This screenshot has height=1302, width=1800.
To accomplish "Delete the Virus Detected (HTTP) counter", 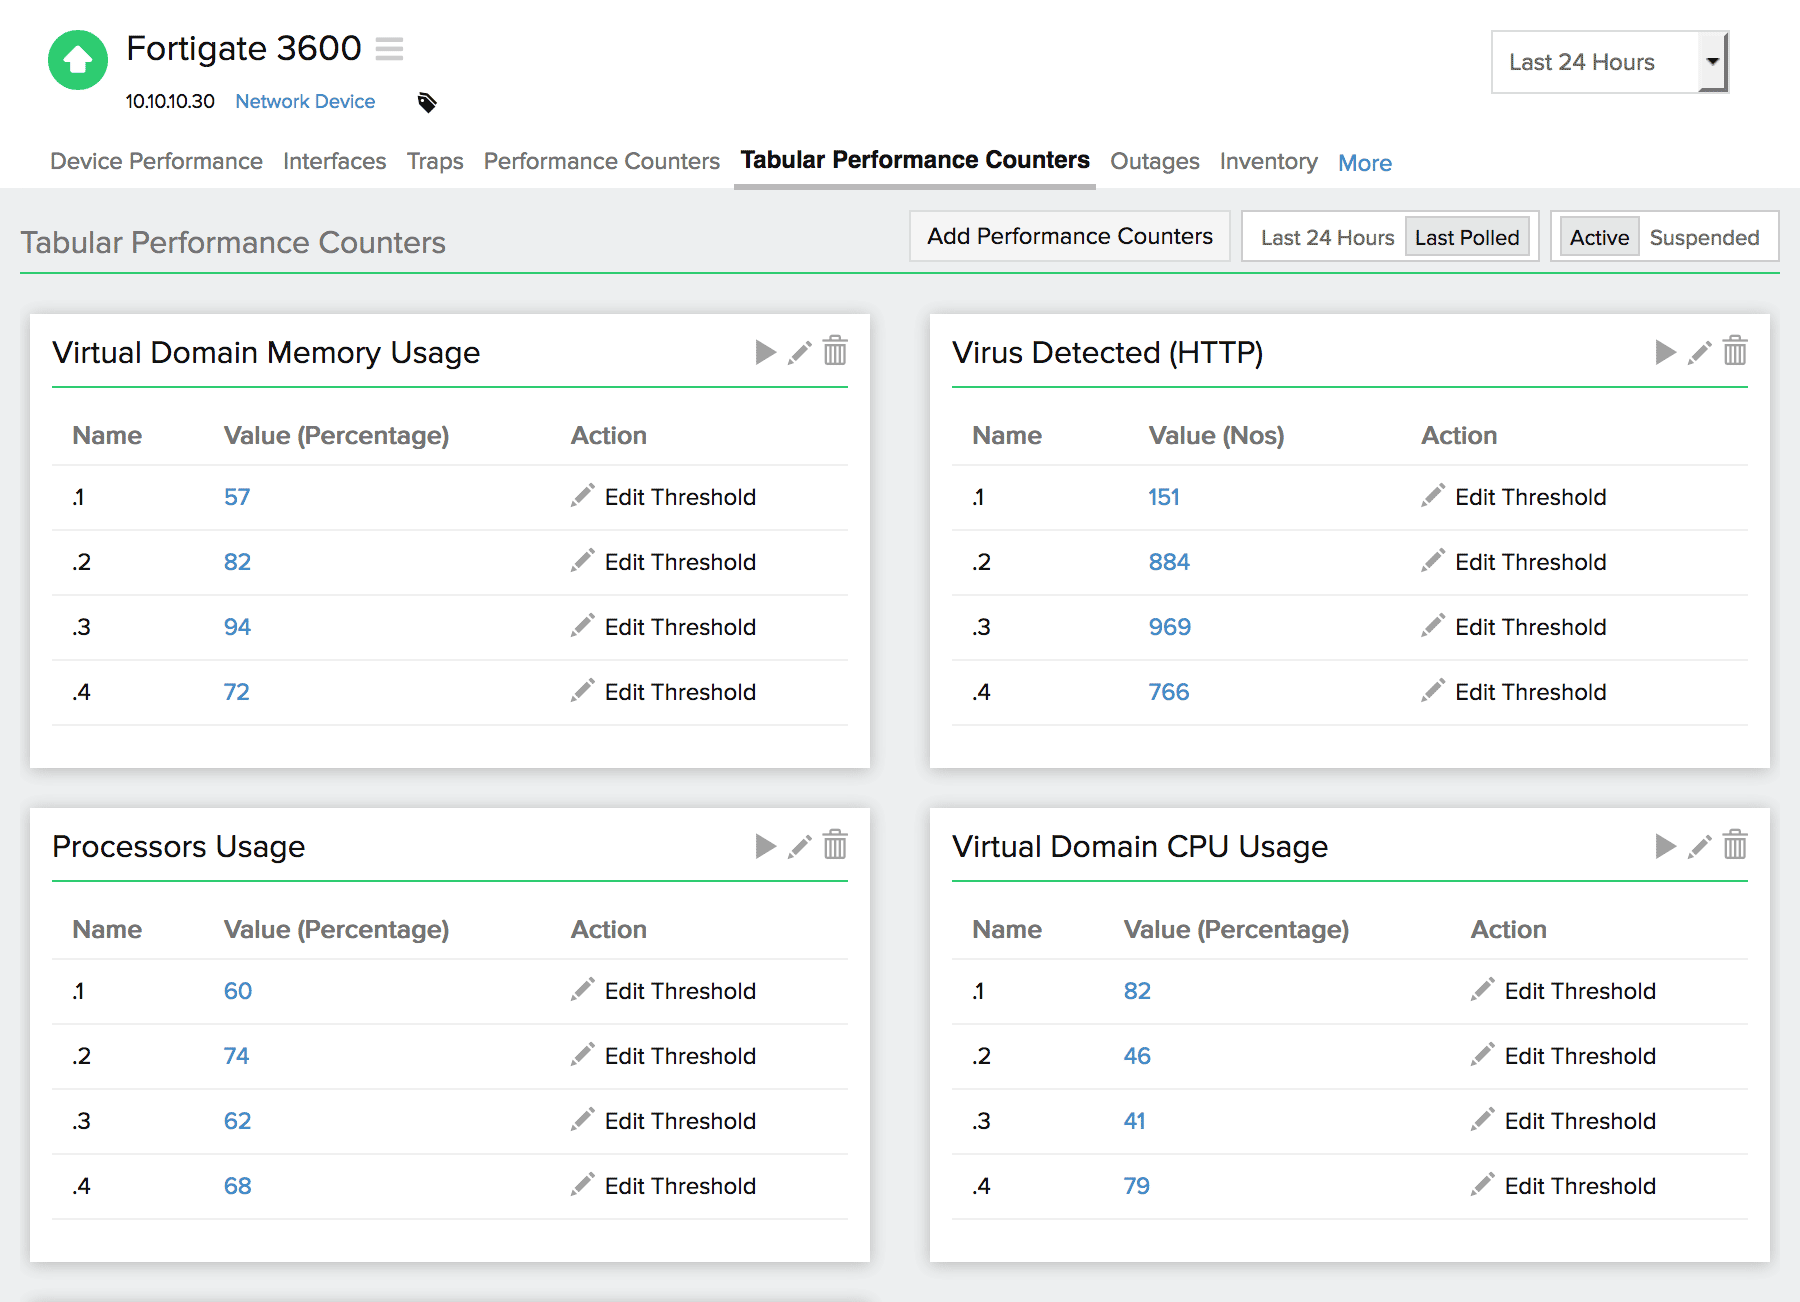I will tap(1735, 352).
